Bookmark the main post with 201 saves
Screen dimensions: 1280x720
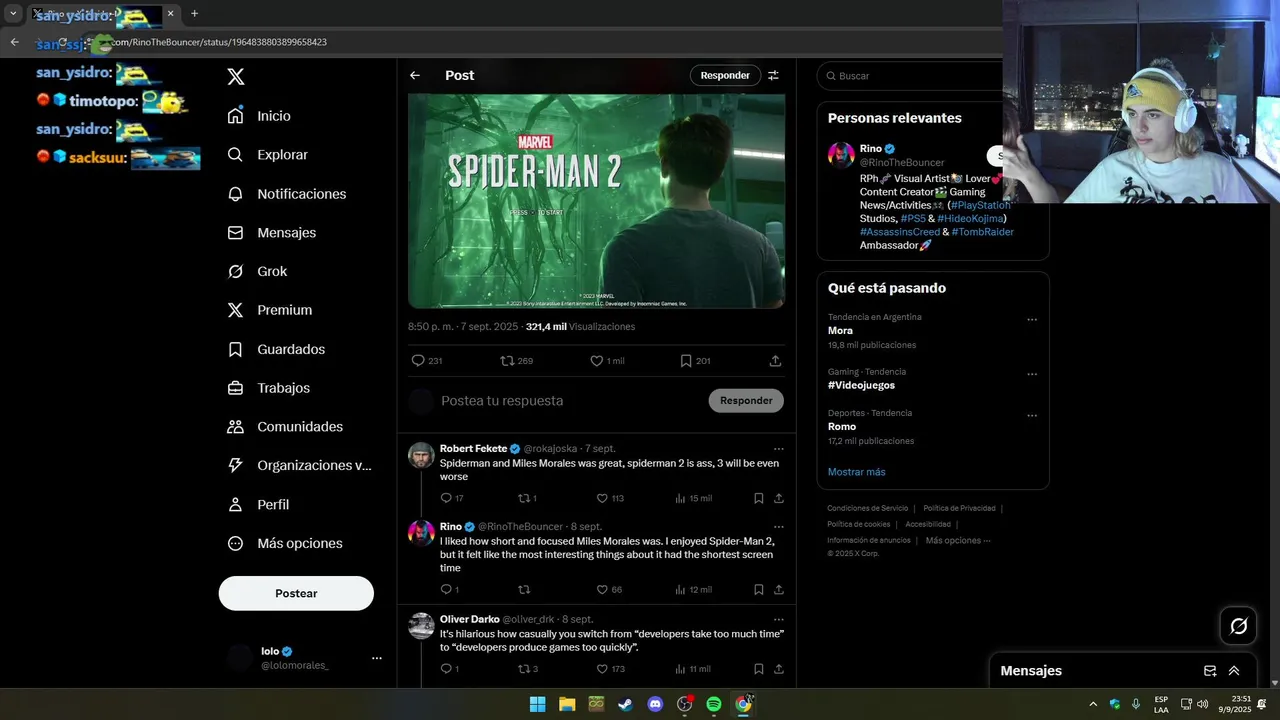coord(695,361)
